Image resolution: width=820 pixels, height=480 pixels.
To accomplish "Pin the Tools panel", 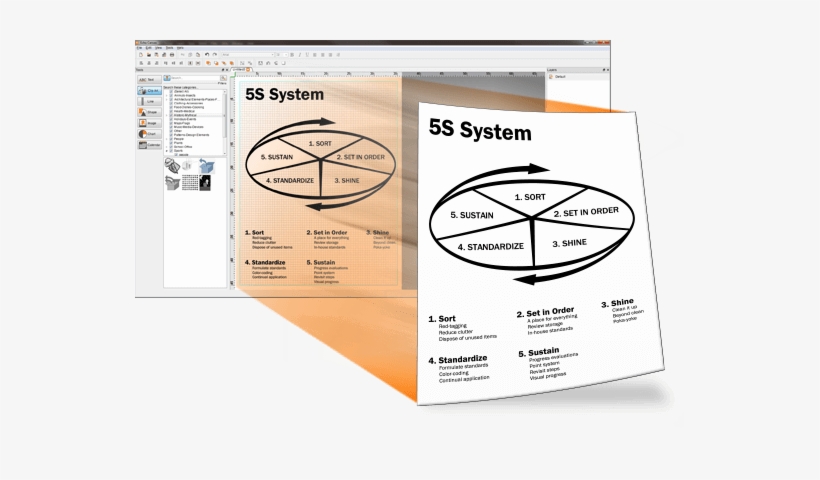I will 223,70.
